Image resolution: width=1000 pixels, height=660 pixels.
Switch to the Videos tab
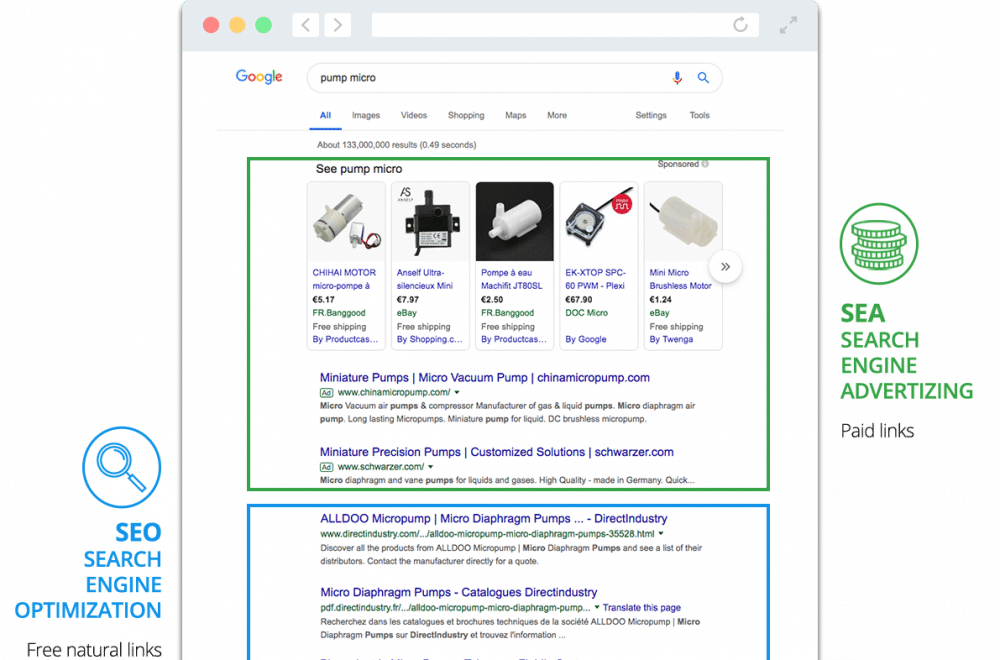(414, 115)
